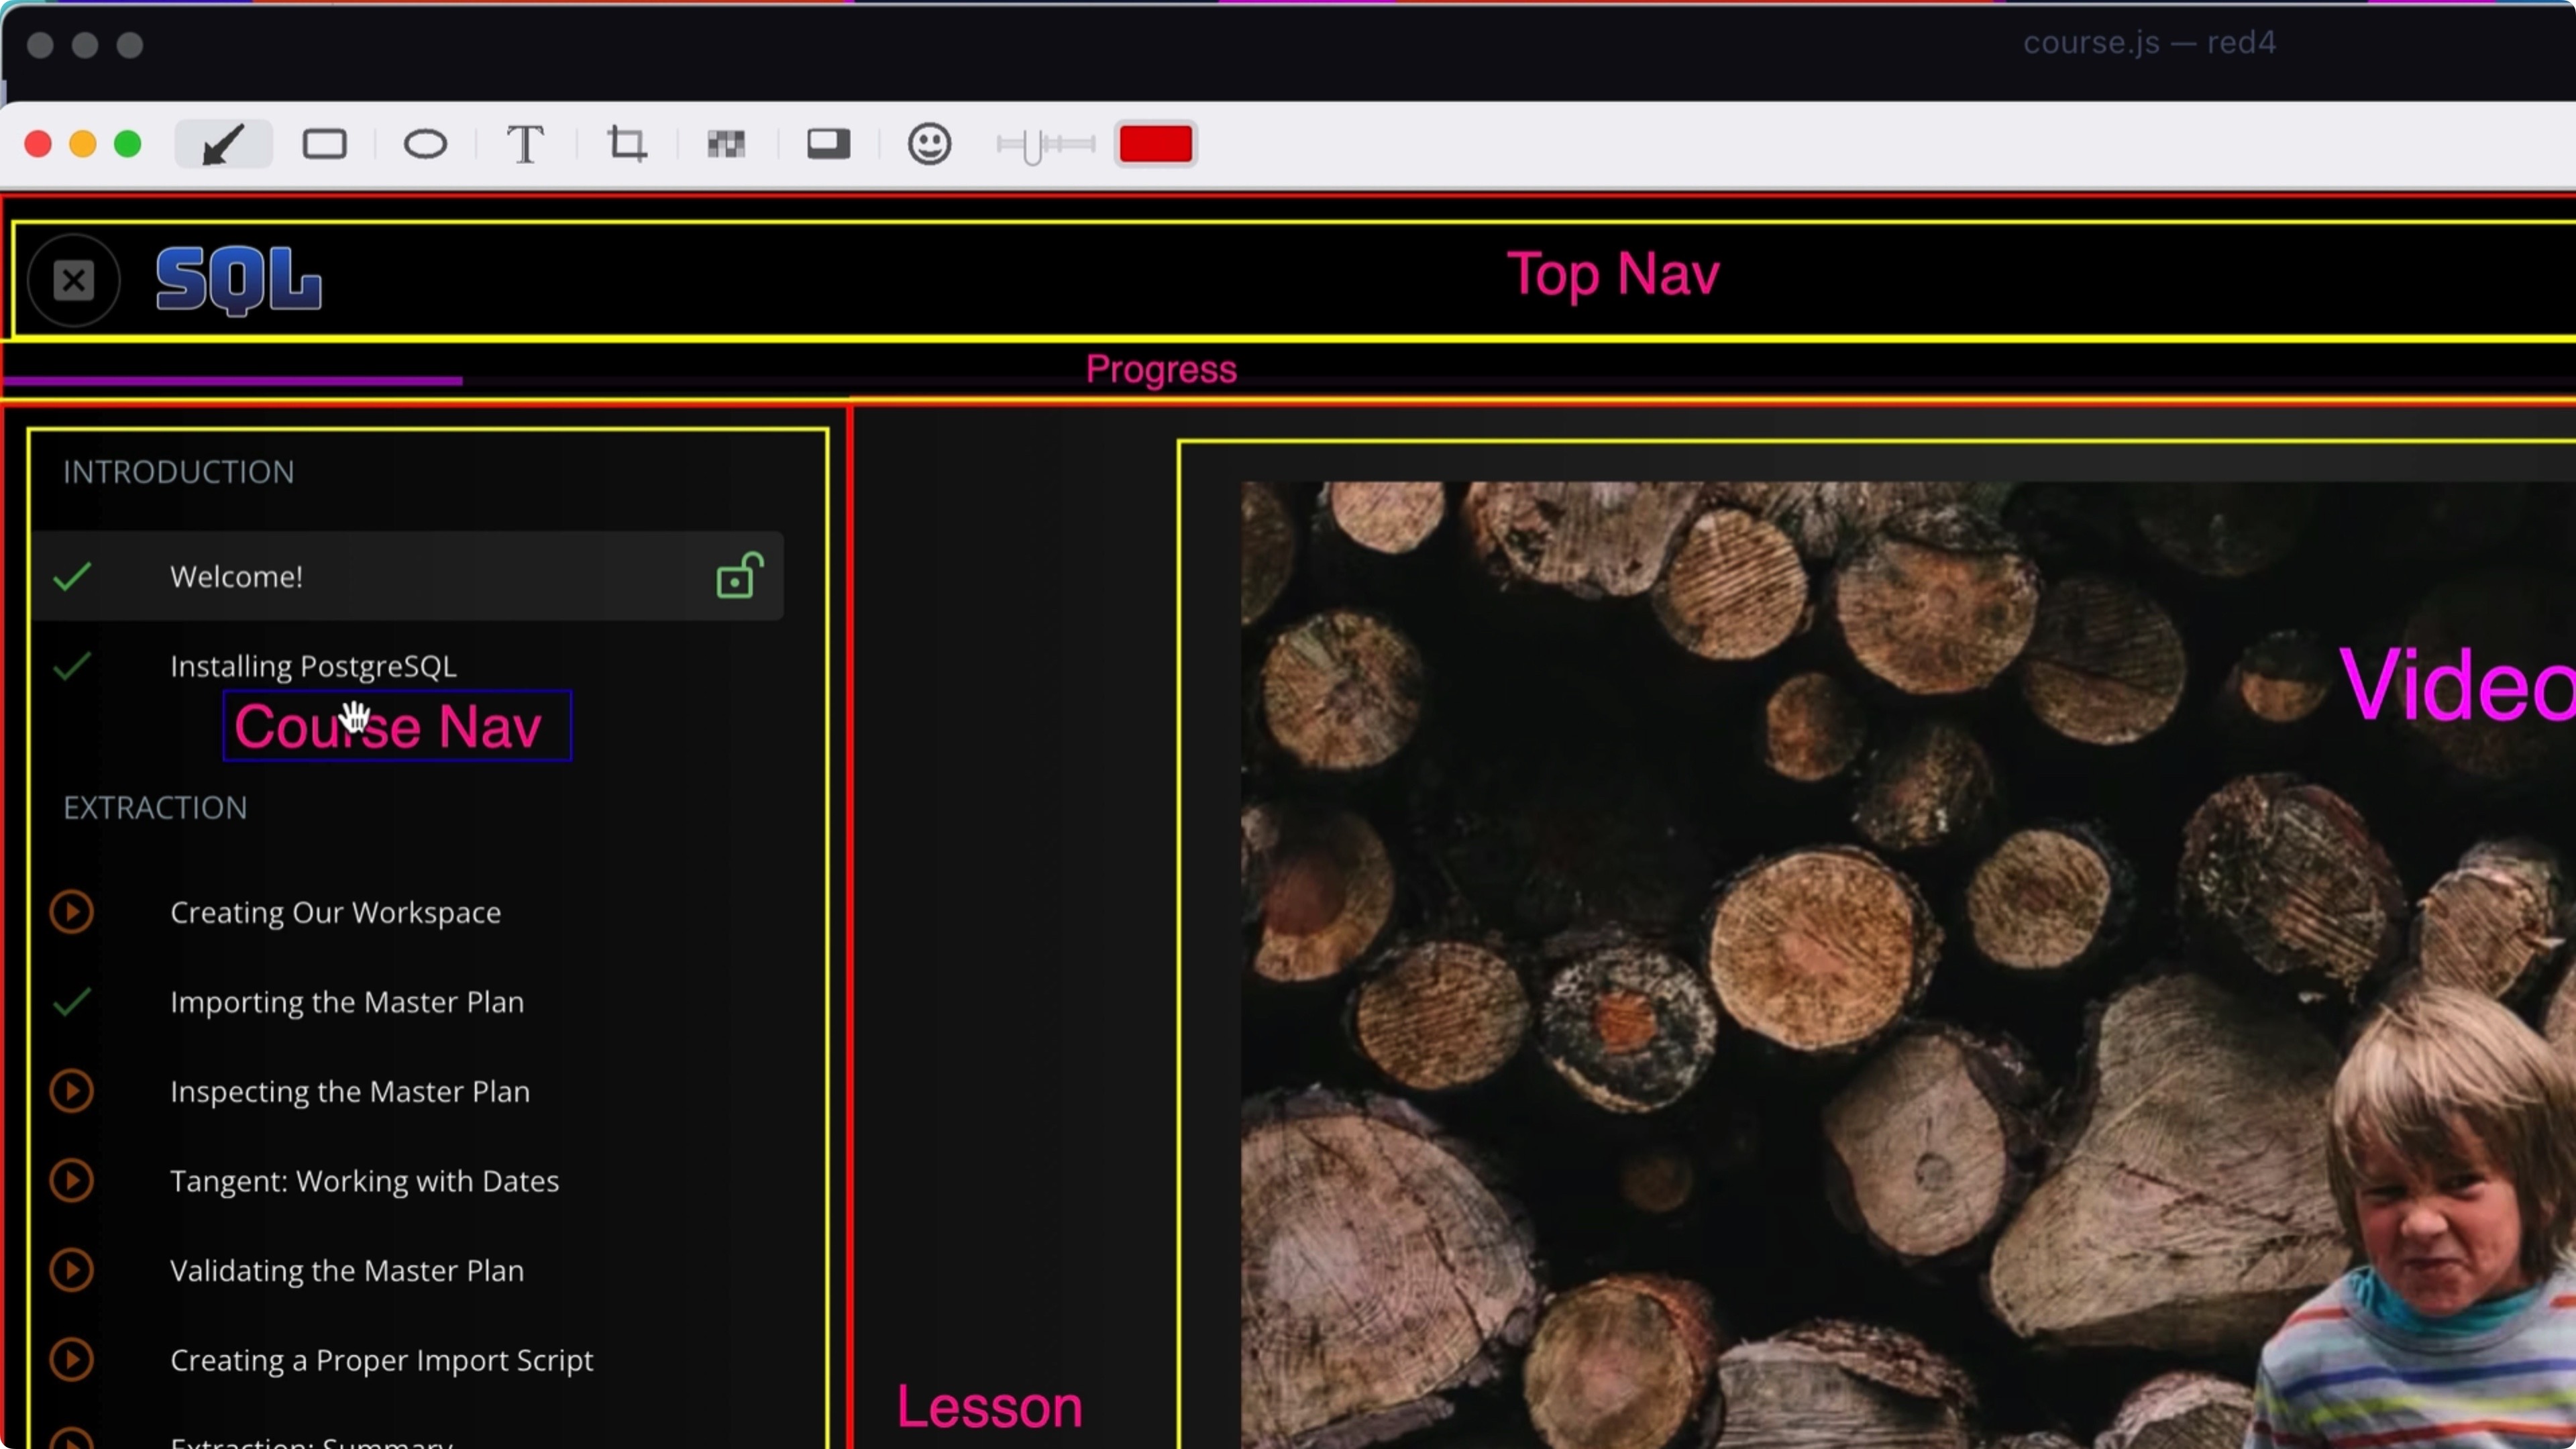Open the emoji sticker tool

[929, 144]
